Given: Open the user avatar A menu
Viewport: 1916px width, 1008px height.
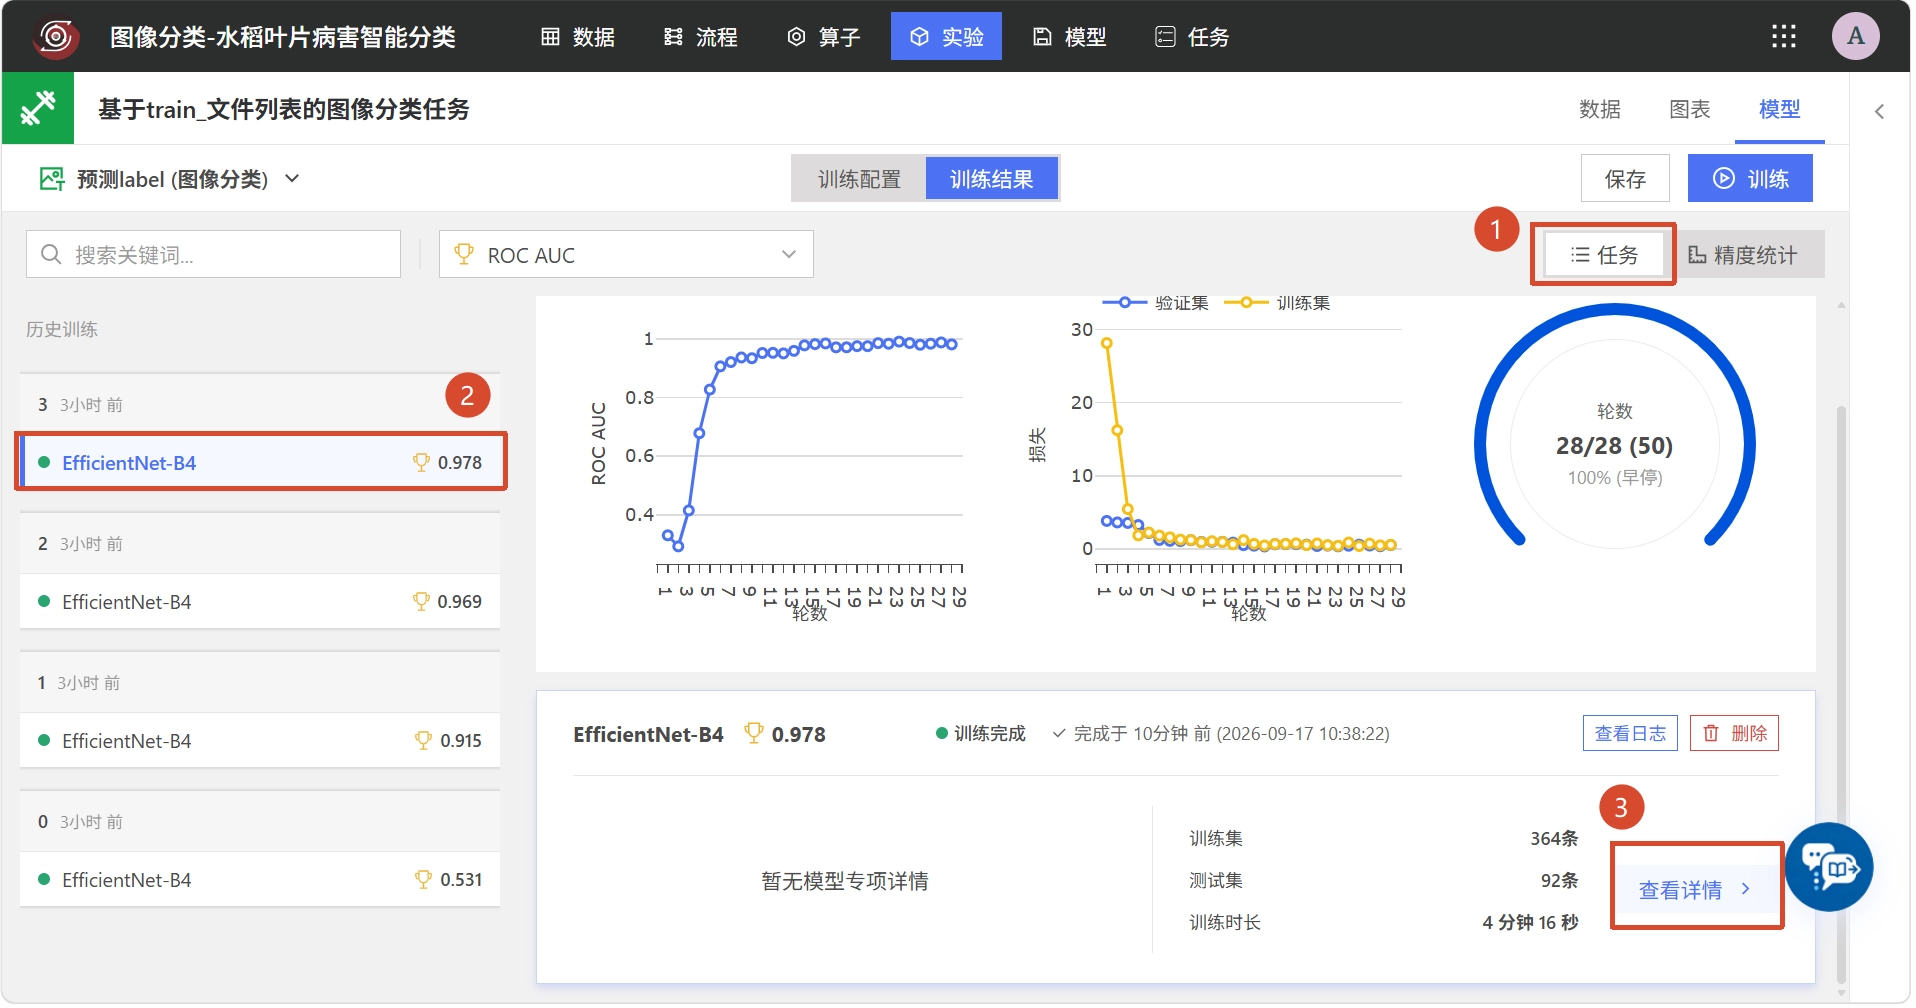Looking at the screenshot, I should (1855, 37).
